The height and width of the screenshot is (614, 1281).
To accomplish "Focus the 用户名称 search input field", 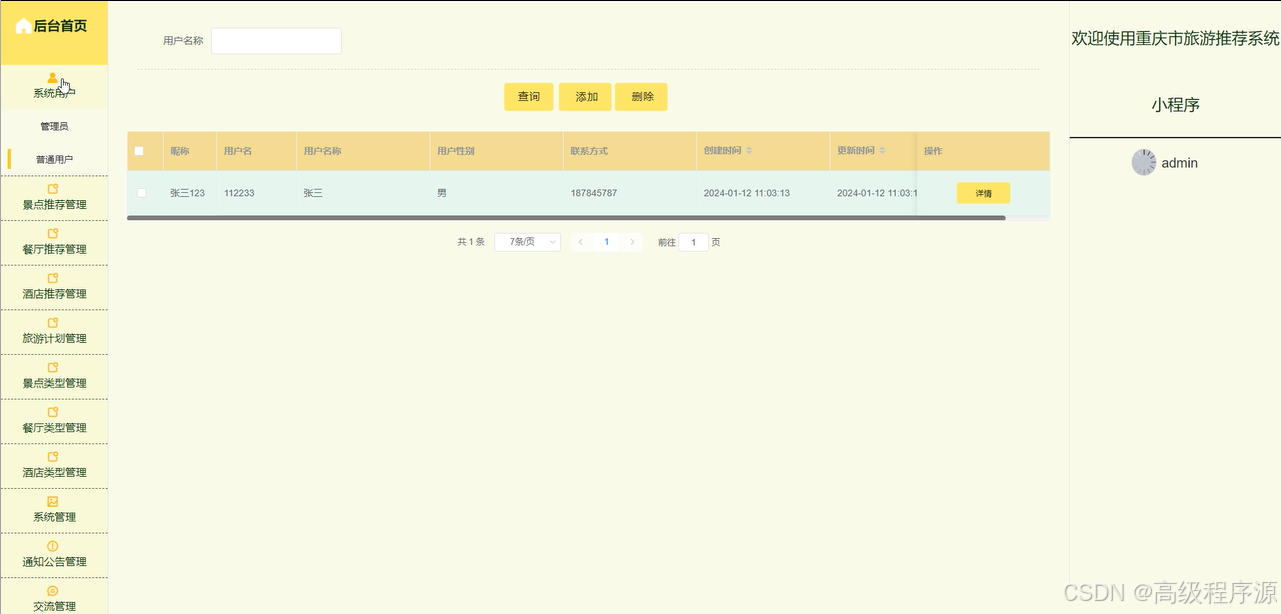I will 276,41.
